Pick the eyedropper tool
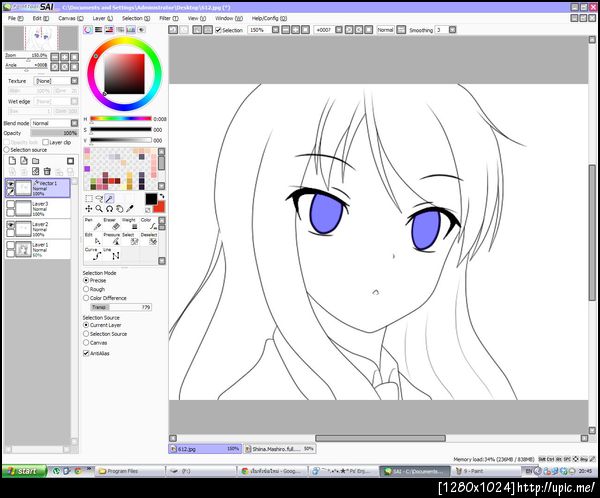The height and width of the screenshot is (498, 600). pos(130,209)
